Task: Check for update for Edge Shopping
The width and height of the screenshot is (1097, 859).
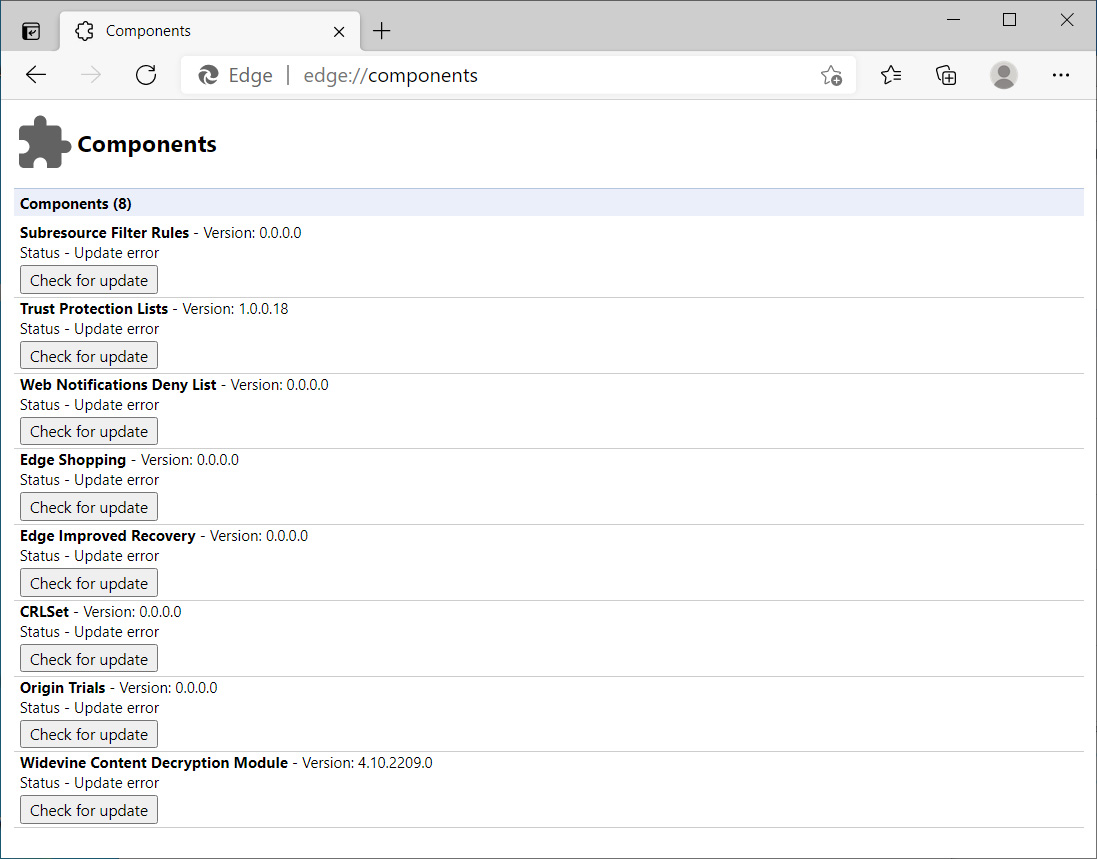Action: click(x=89, y=506)
